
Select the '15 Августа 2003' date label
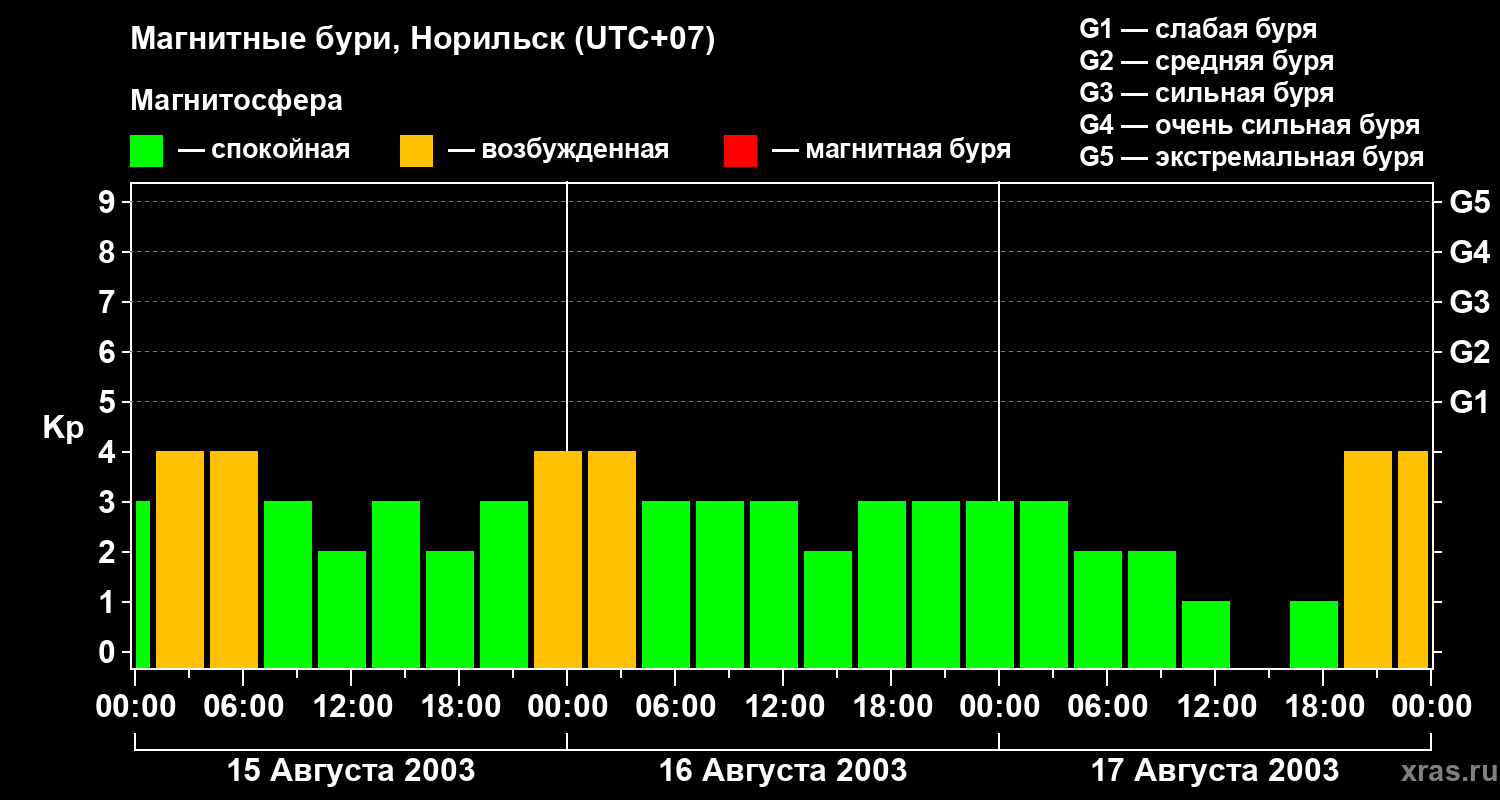(351, 771)
